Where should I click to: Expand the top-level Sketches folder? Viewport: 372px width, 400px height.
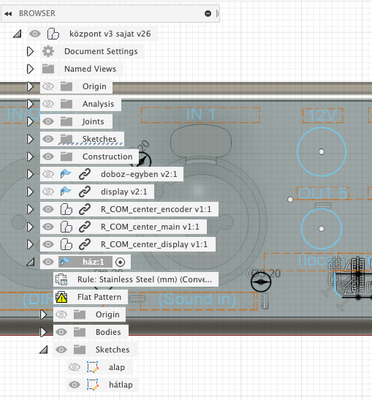(x=30, y=139)
